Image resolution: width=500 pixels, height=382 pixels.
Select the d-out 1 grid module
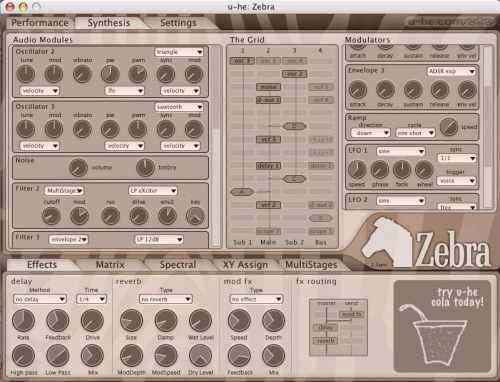[268, 100]
